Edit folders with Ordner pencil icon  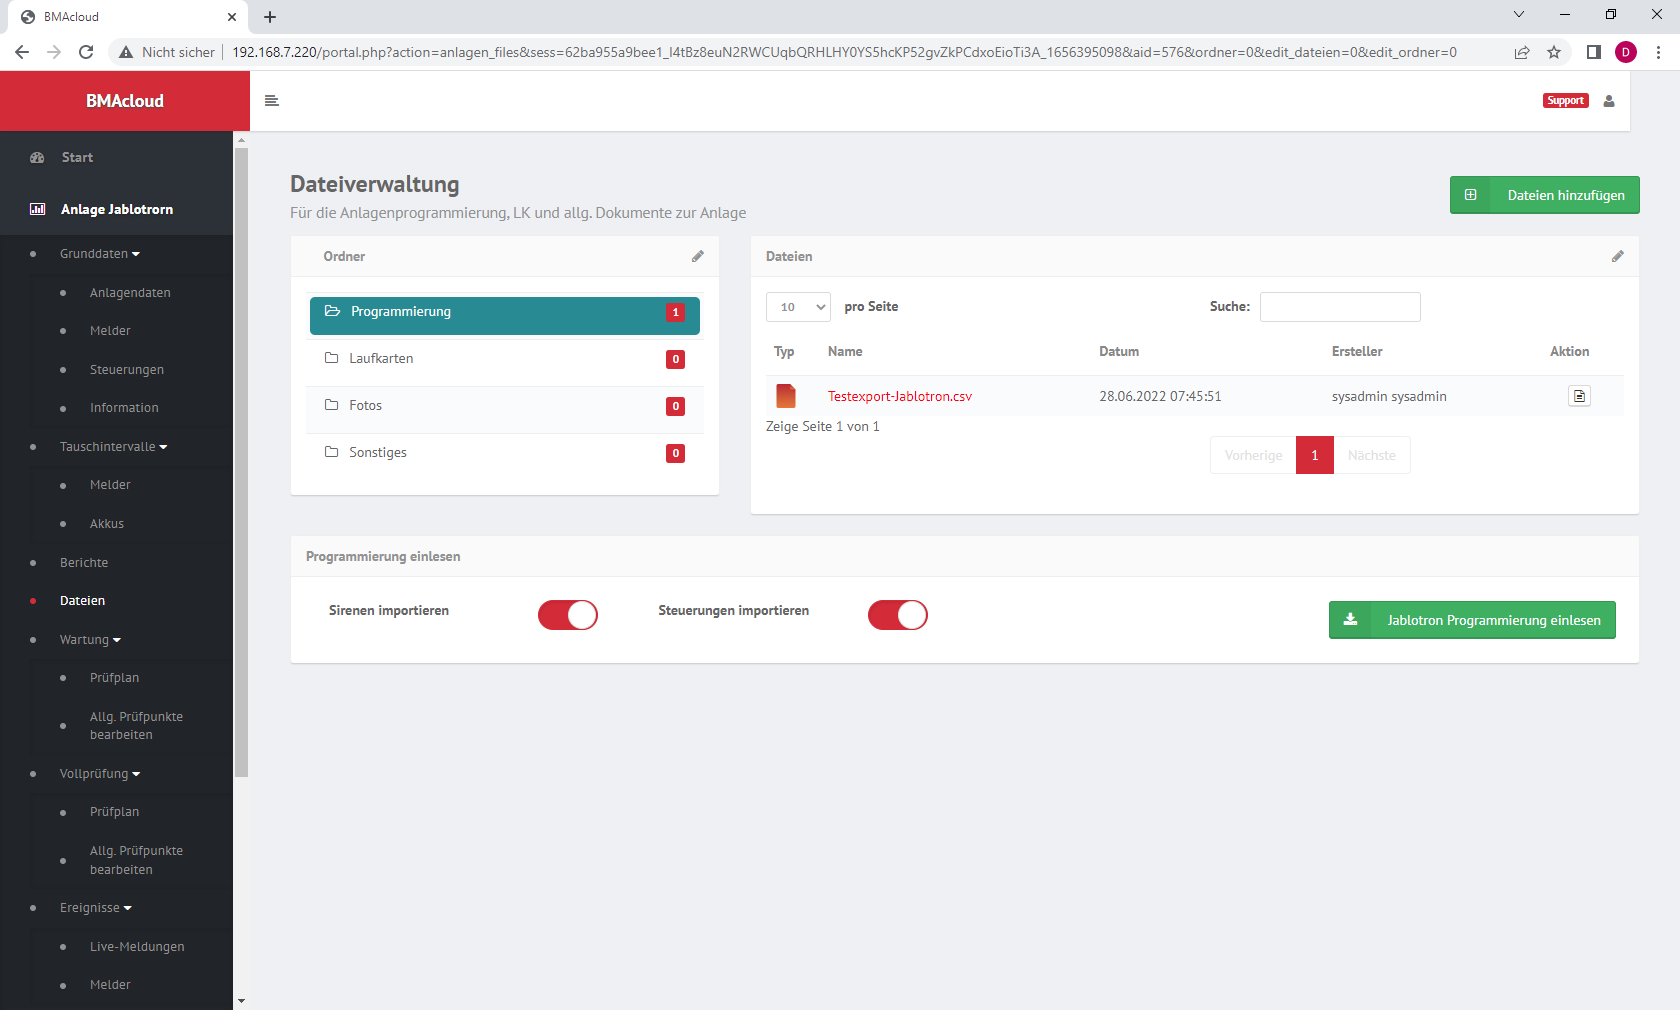coord(698,256)
